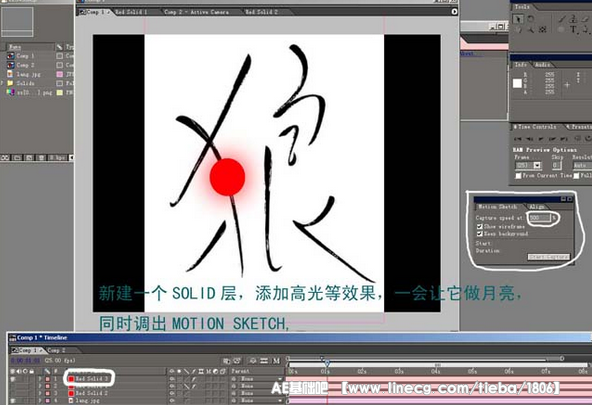Click the Comp 1 composition icon in Project

(11, 56)
